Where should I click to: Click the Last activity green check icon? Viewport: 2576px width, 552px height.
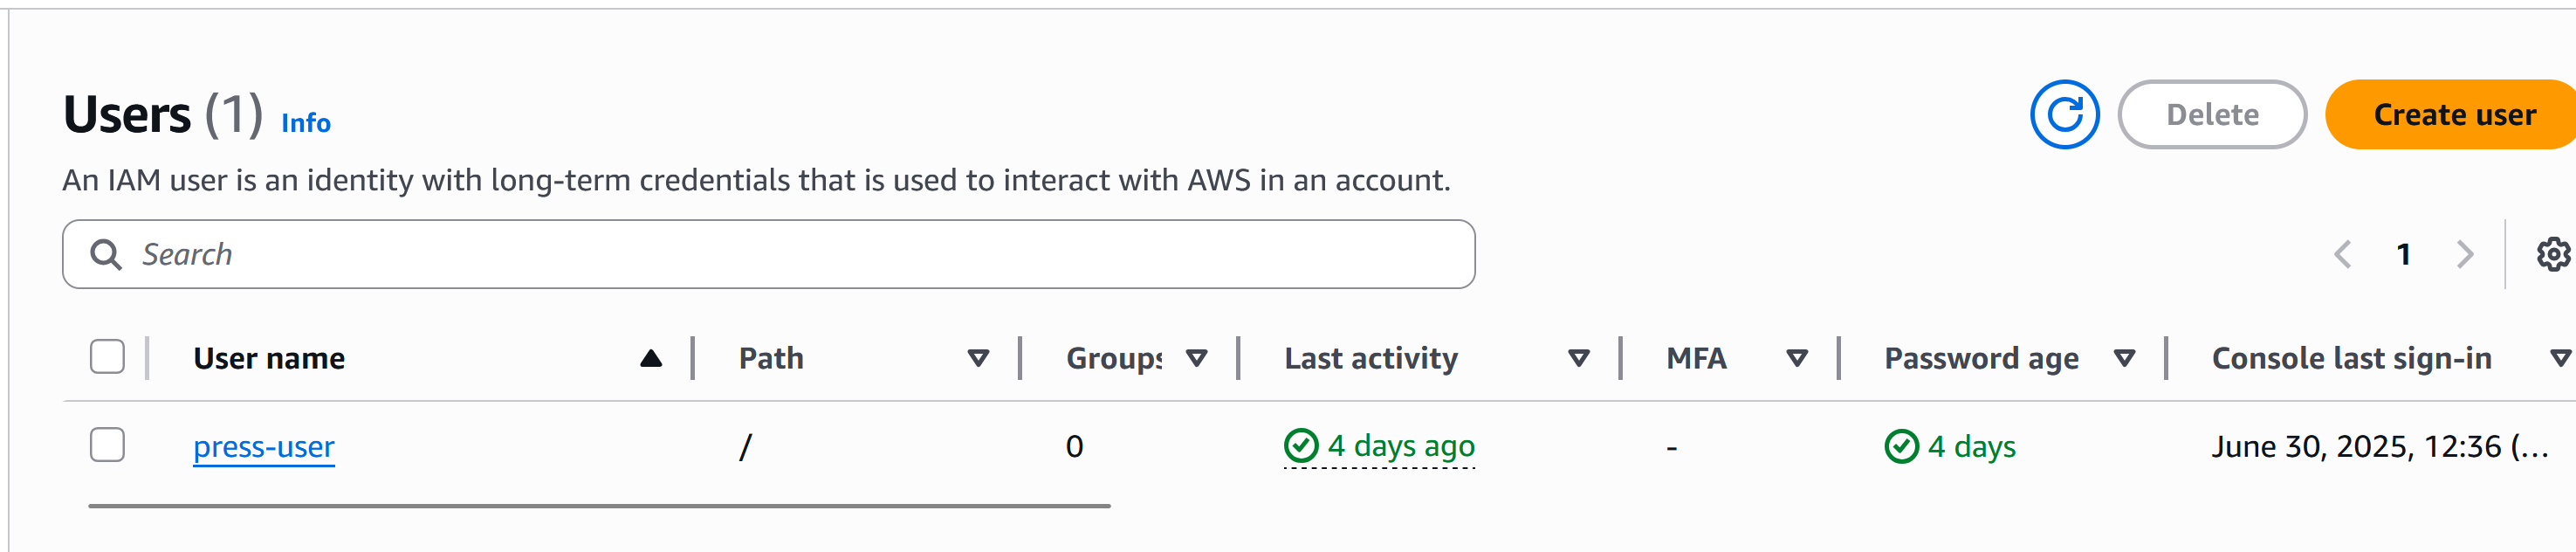pyautogui.click(x=1301, y=446)
